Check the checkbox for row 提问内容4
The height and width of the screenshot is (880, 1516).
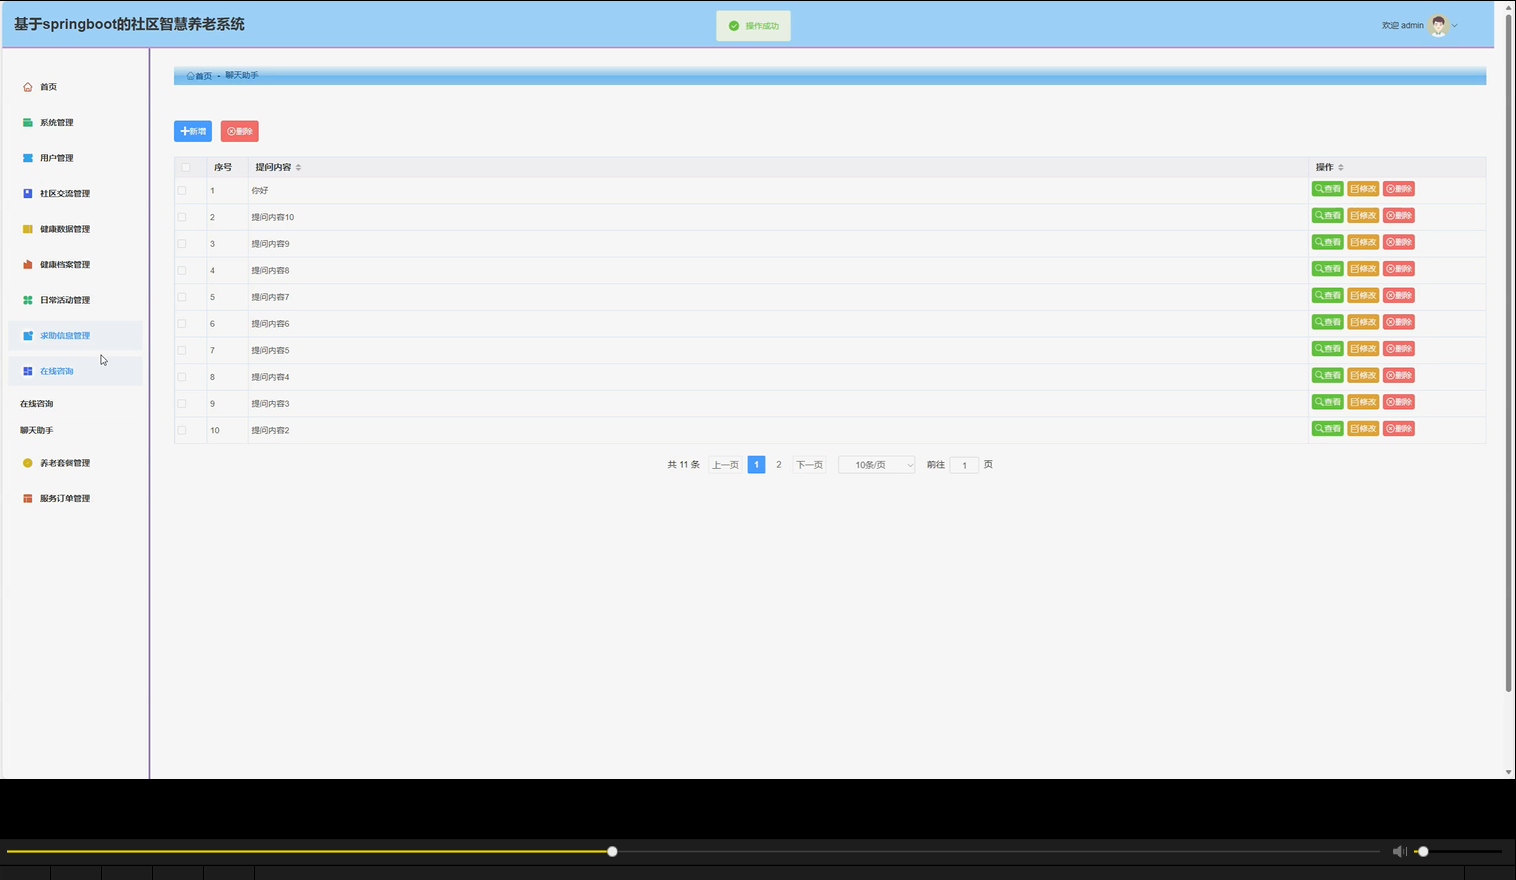(182, 377)
